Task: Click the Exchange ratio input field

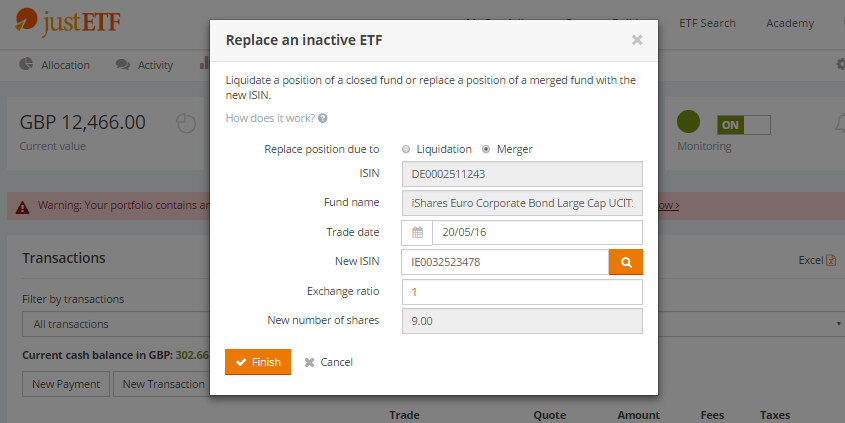Action: pos(521,292)
